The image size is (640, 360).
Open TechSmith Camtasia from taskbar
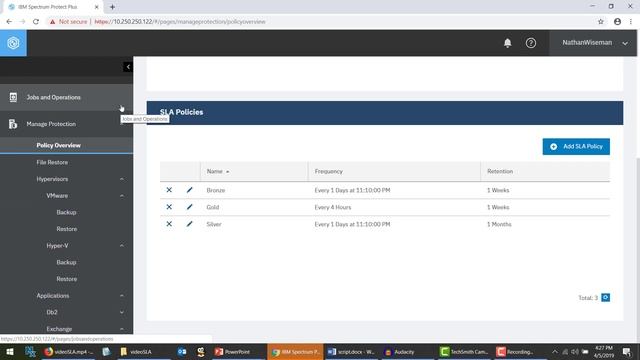[x=464, y=352]
